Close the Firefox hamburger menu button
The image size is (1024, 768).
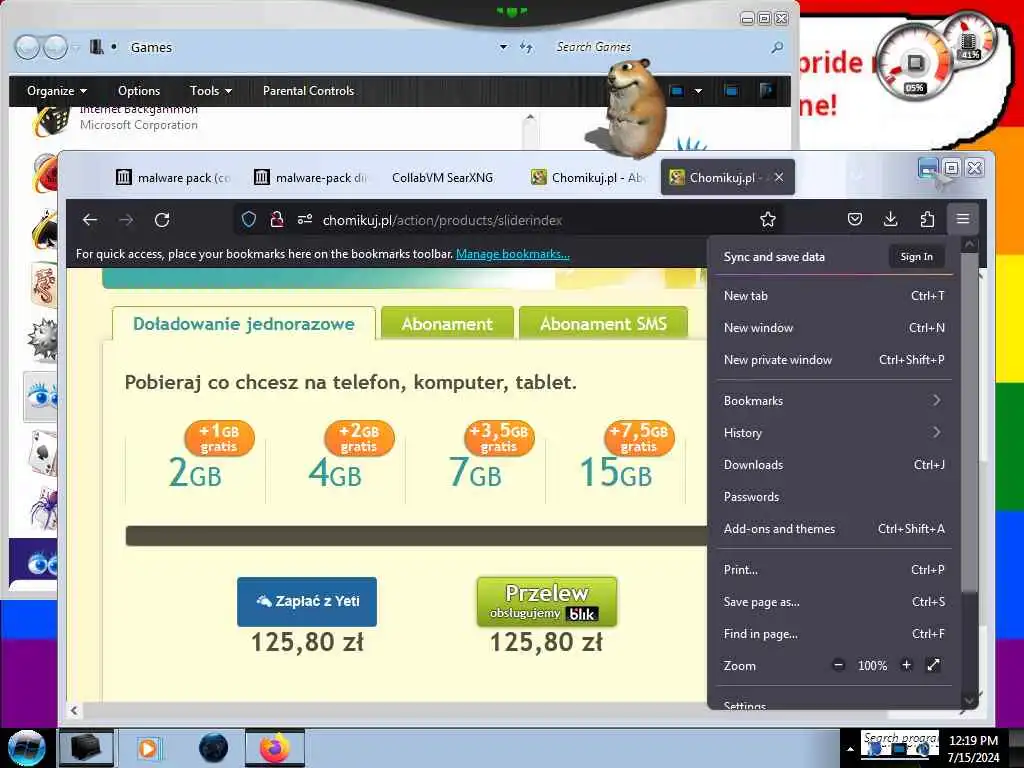963,219
